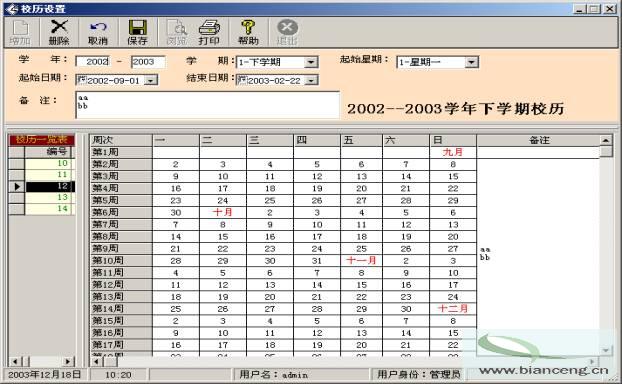Viewport: 622px width, 384px height.
Task: Click the 退出 (Exit) toolbar icon
Action: click(x=287, y=27)
